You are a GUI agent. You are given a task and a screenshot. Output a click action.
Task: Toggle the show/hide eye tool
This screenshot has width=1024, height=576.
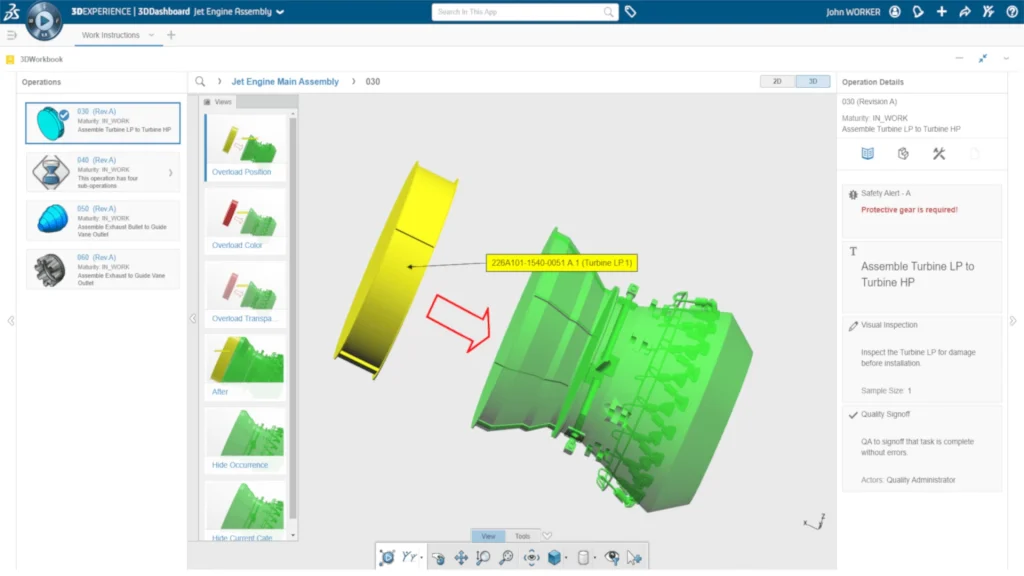click(611, 558)
